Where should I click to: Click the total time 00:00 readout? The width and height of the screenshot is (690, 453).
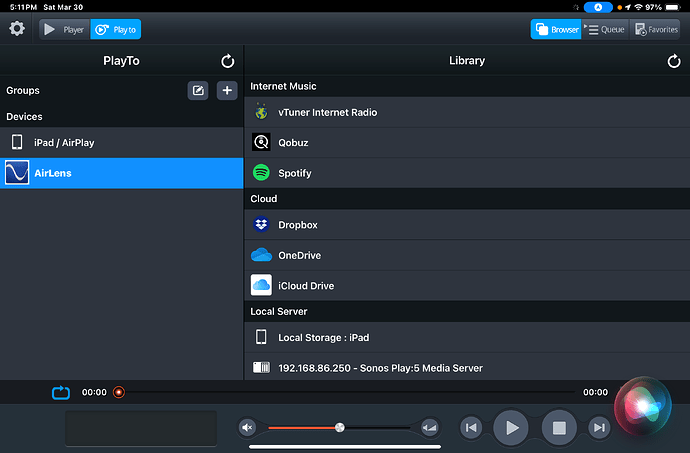click(595, 392)
